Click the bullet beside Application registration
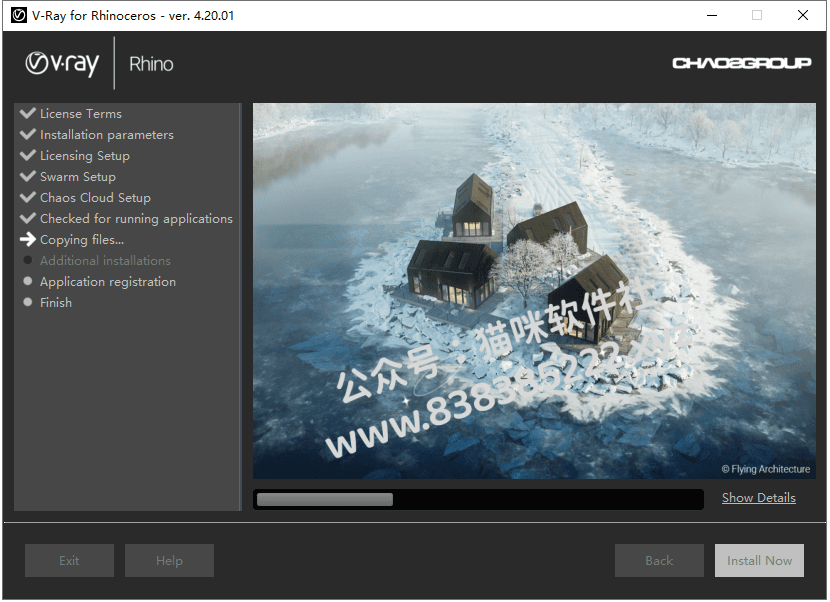This screenshot has width=830, height=602. (x=28, y=281)
